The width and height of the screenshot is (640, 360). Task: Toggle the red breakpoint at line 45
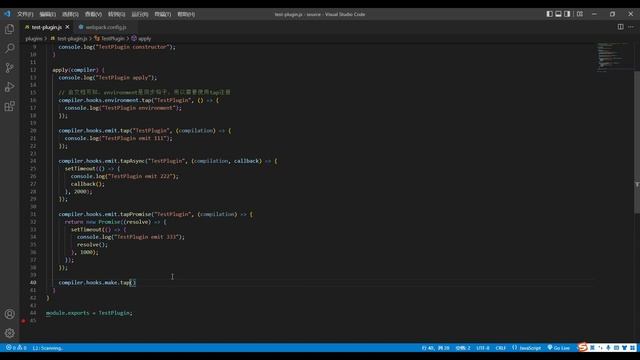coord(23,321)
